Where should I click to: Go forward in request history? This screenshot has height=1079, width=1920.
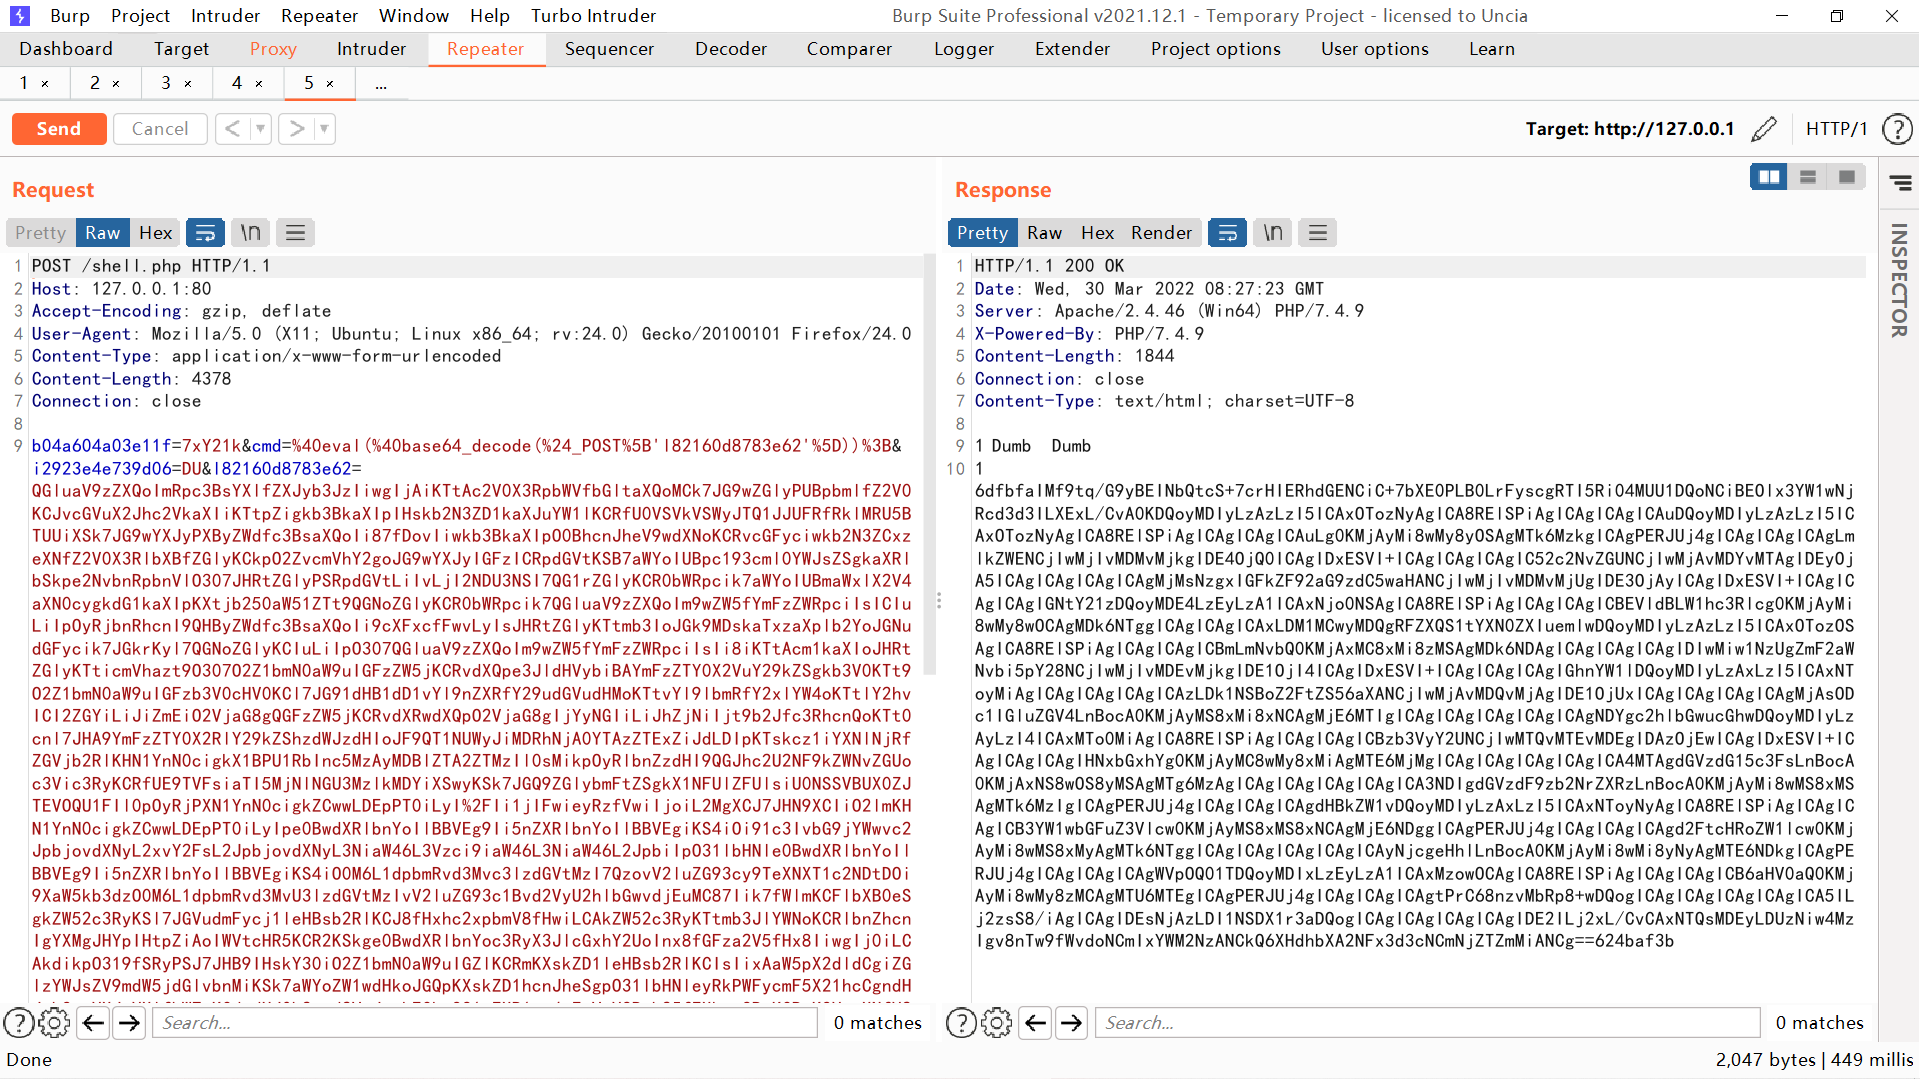pyautogui.click(x=296, y=129)
